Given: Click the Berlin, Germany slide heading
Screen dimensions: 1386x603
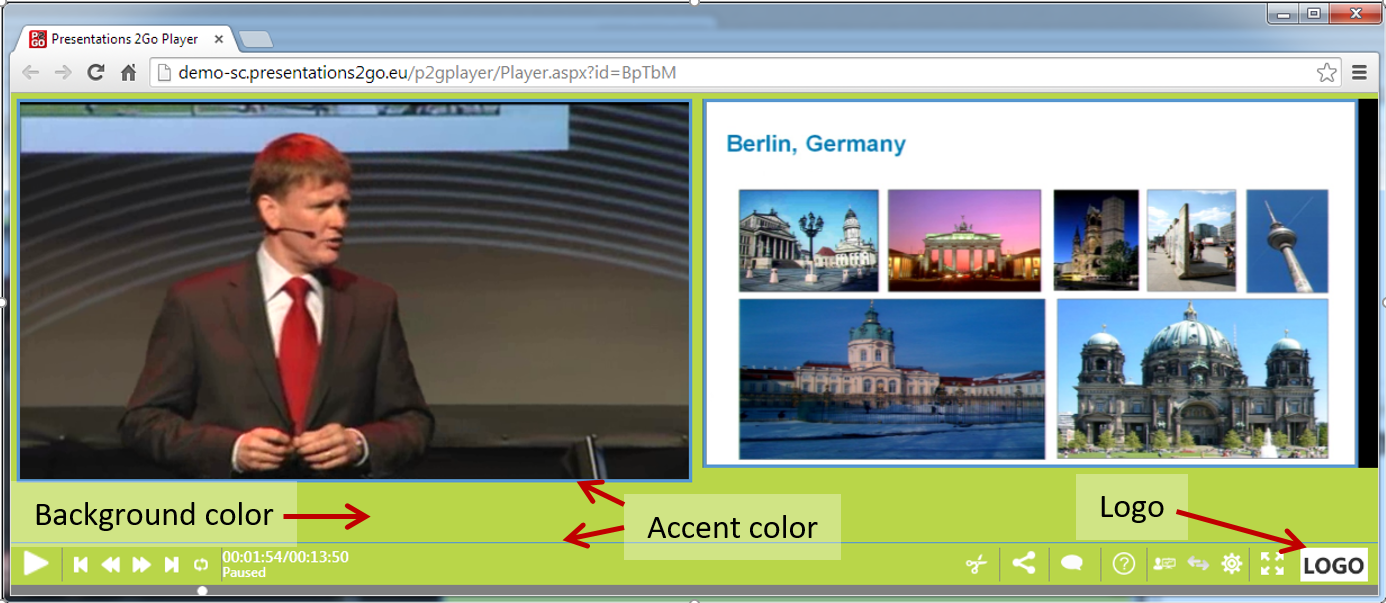Looking at the screenshot, I should pyautogui.click(x=816, y=144).
